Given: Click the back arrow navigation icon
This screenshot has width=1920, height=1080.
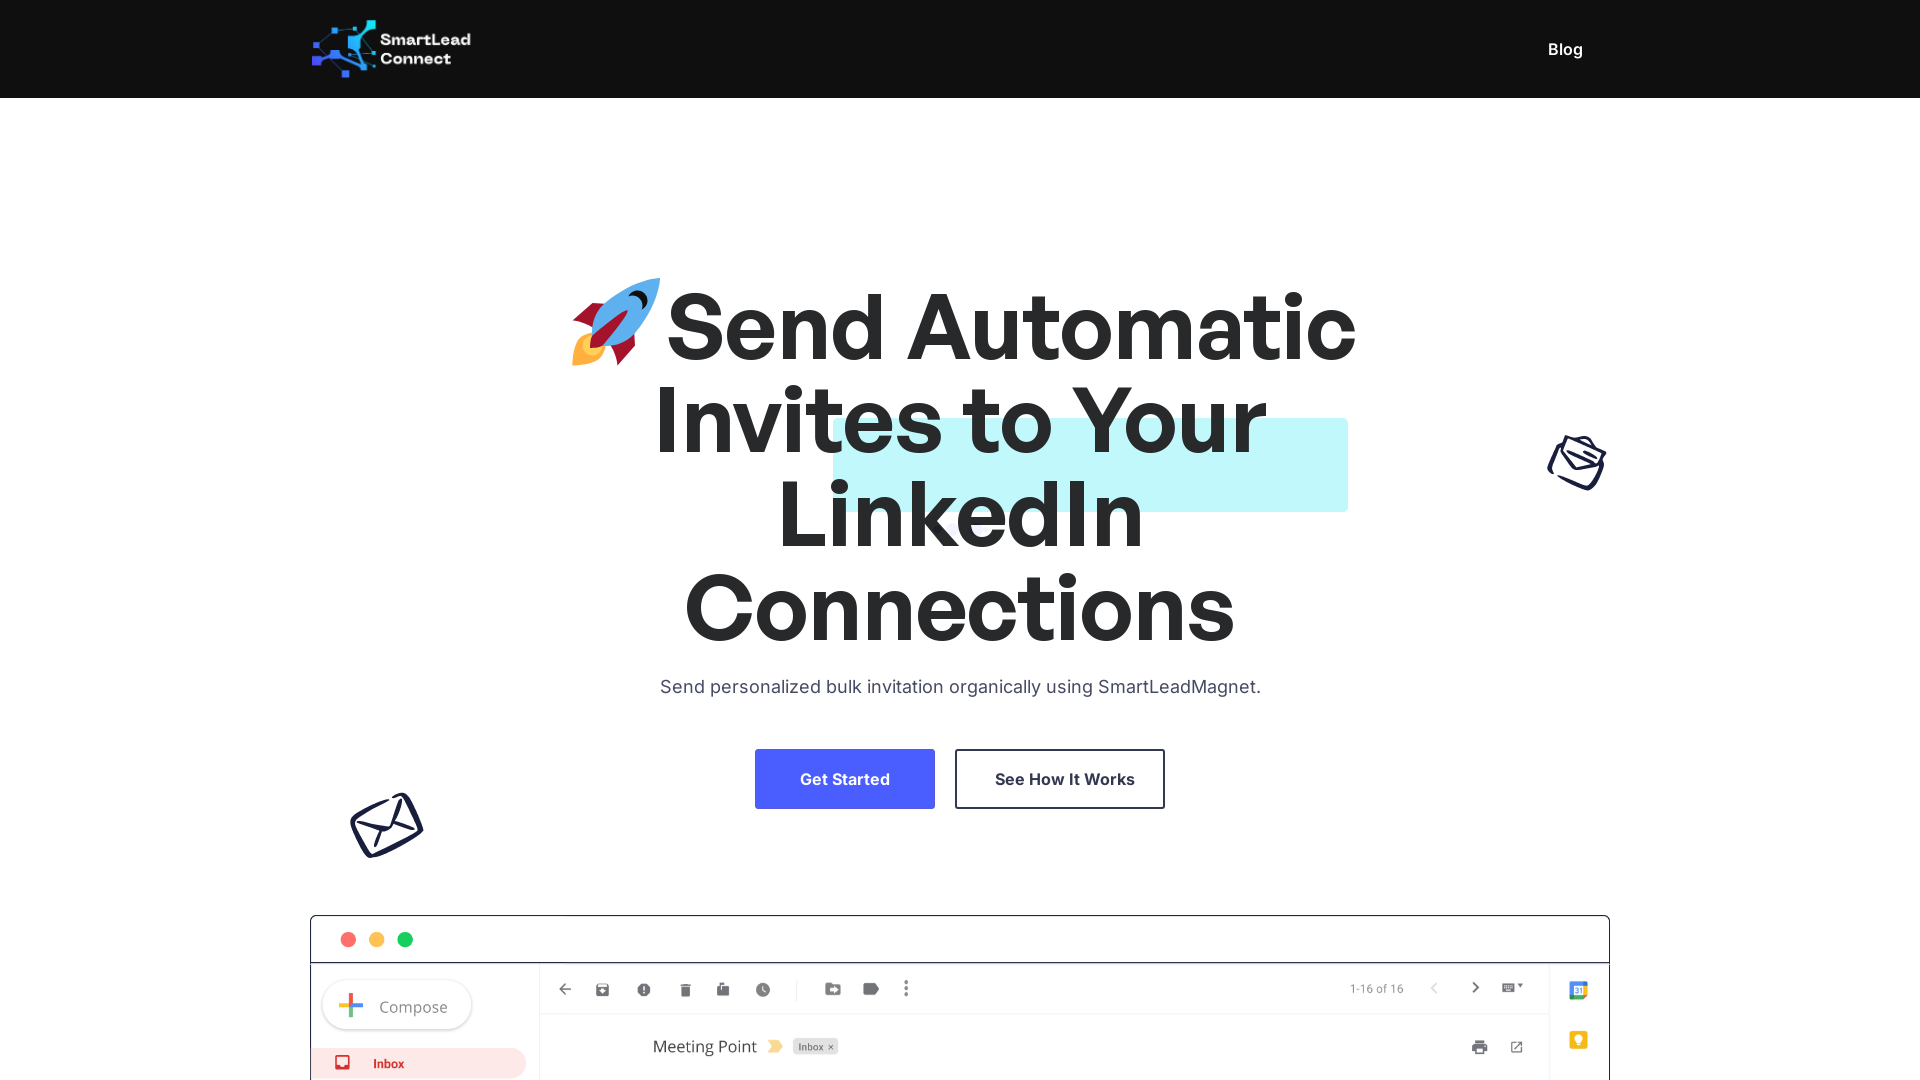Looking at the screenshot, I should coord(564,989).
